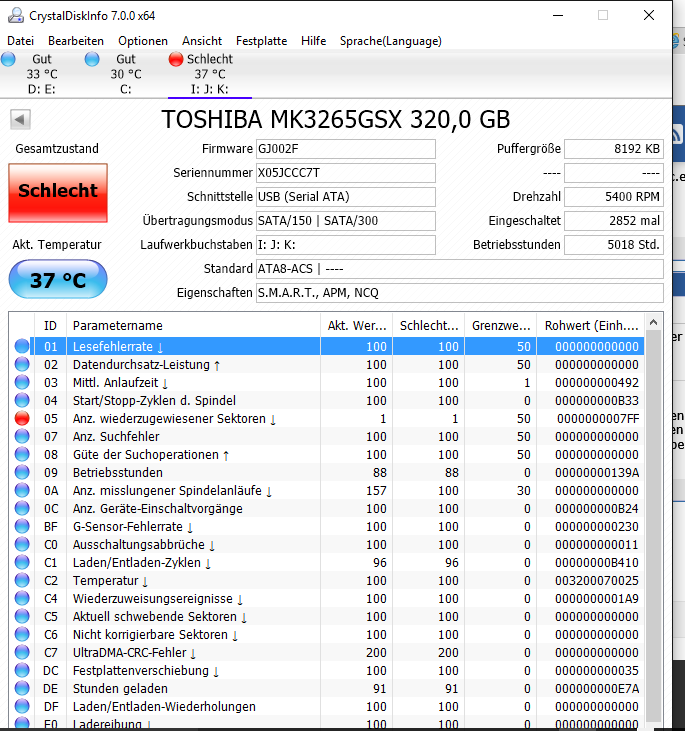The width and height of the screenshot is (685, 731).
Task: Click the Seriennummer field X05JCCC7T
Action: pos(346,173)
